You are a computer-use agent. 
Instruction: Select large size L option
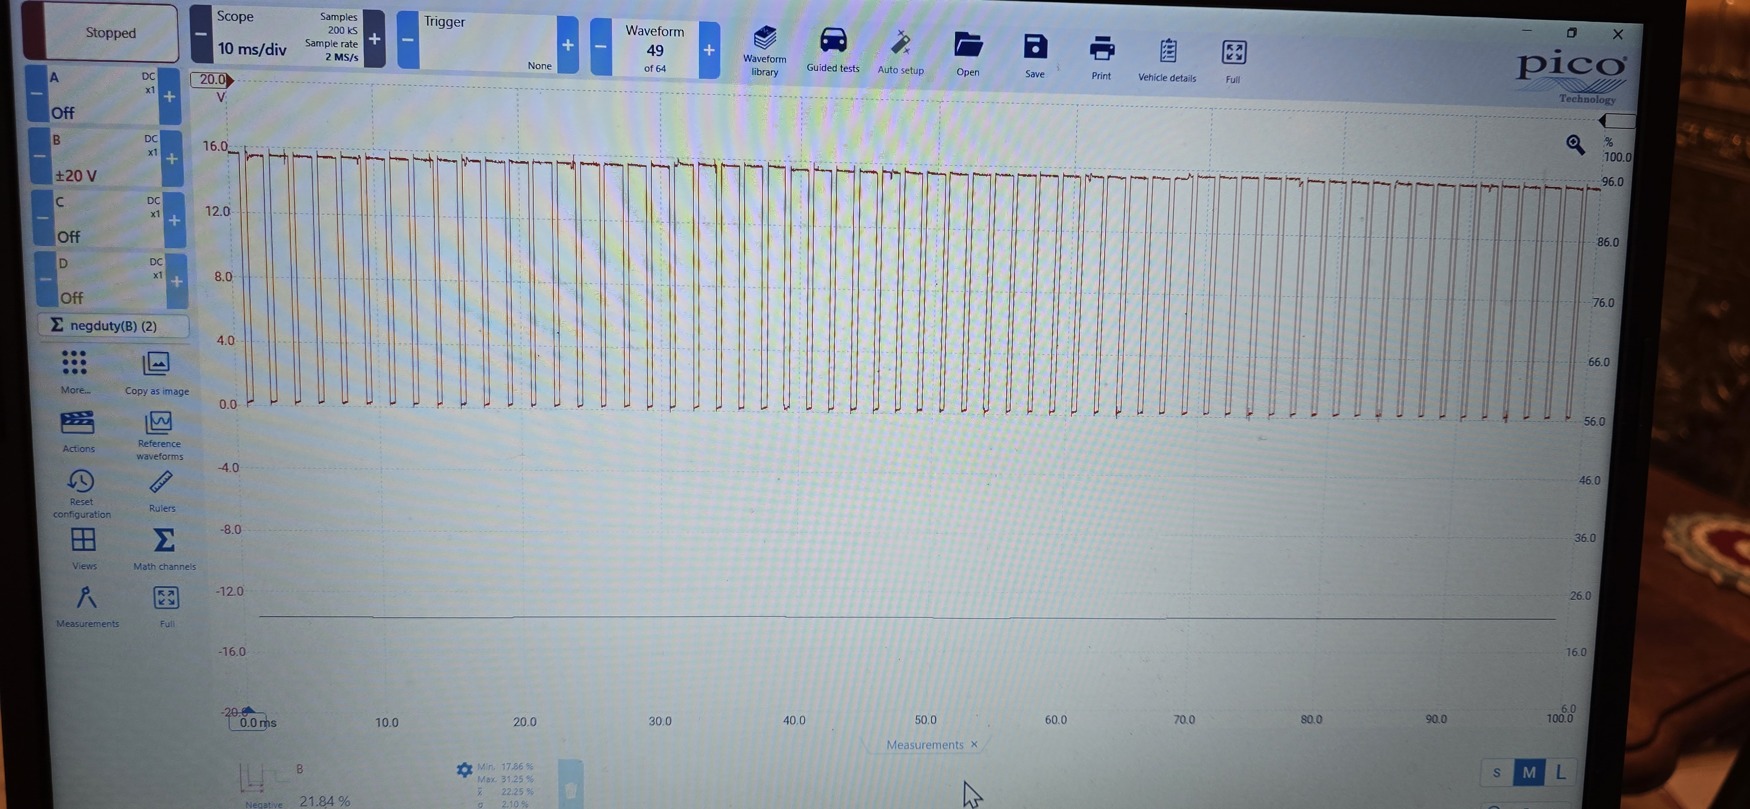[x=1560, y=772]
